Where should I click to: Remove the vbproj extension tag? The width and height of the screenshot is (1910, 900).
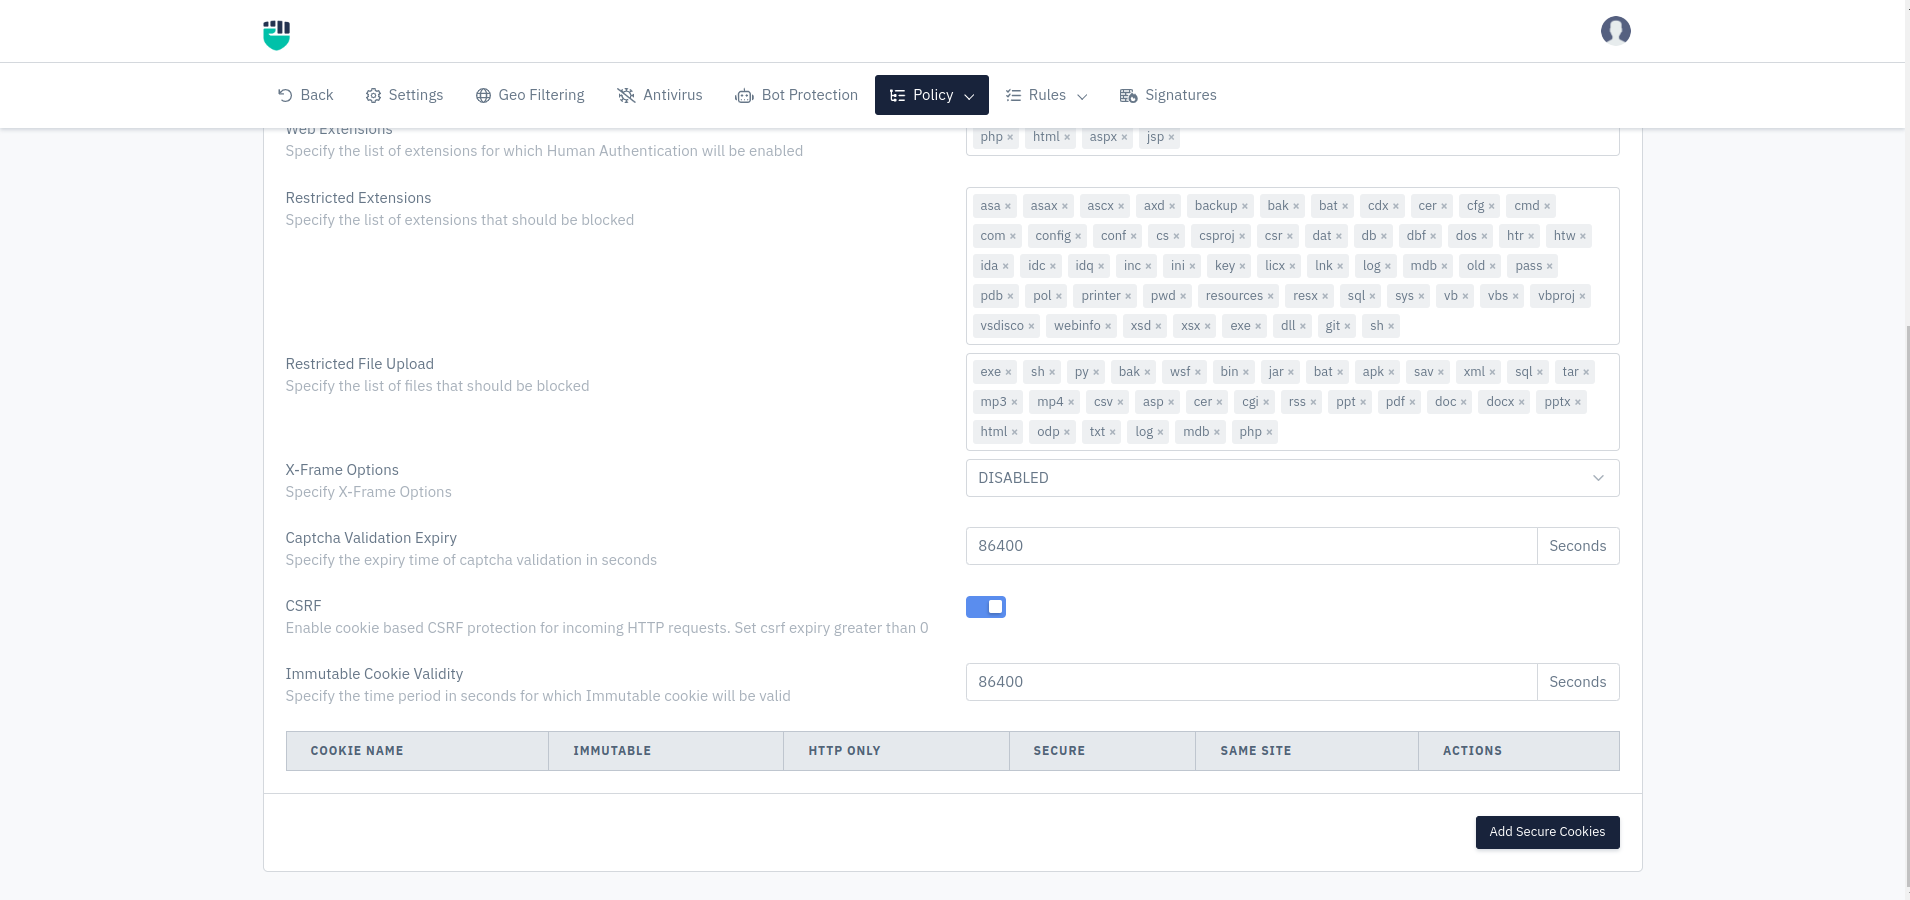point(1582,296)
